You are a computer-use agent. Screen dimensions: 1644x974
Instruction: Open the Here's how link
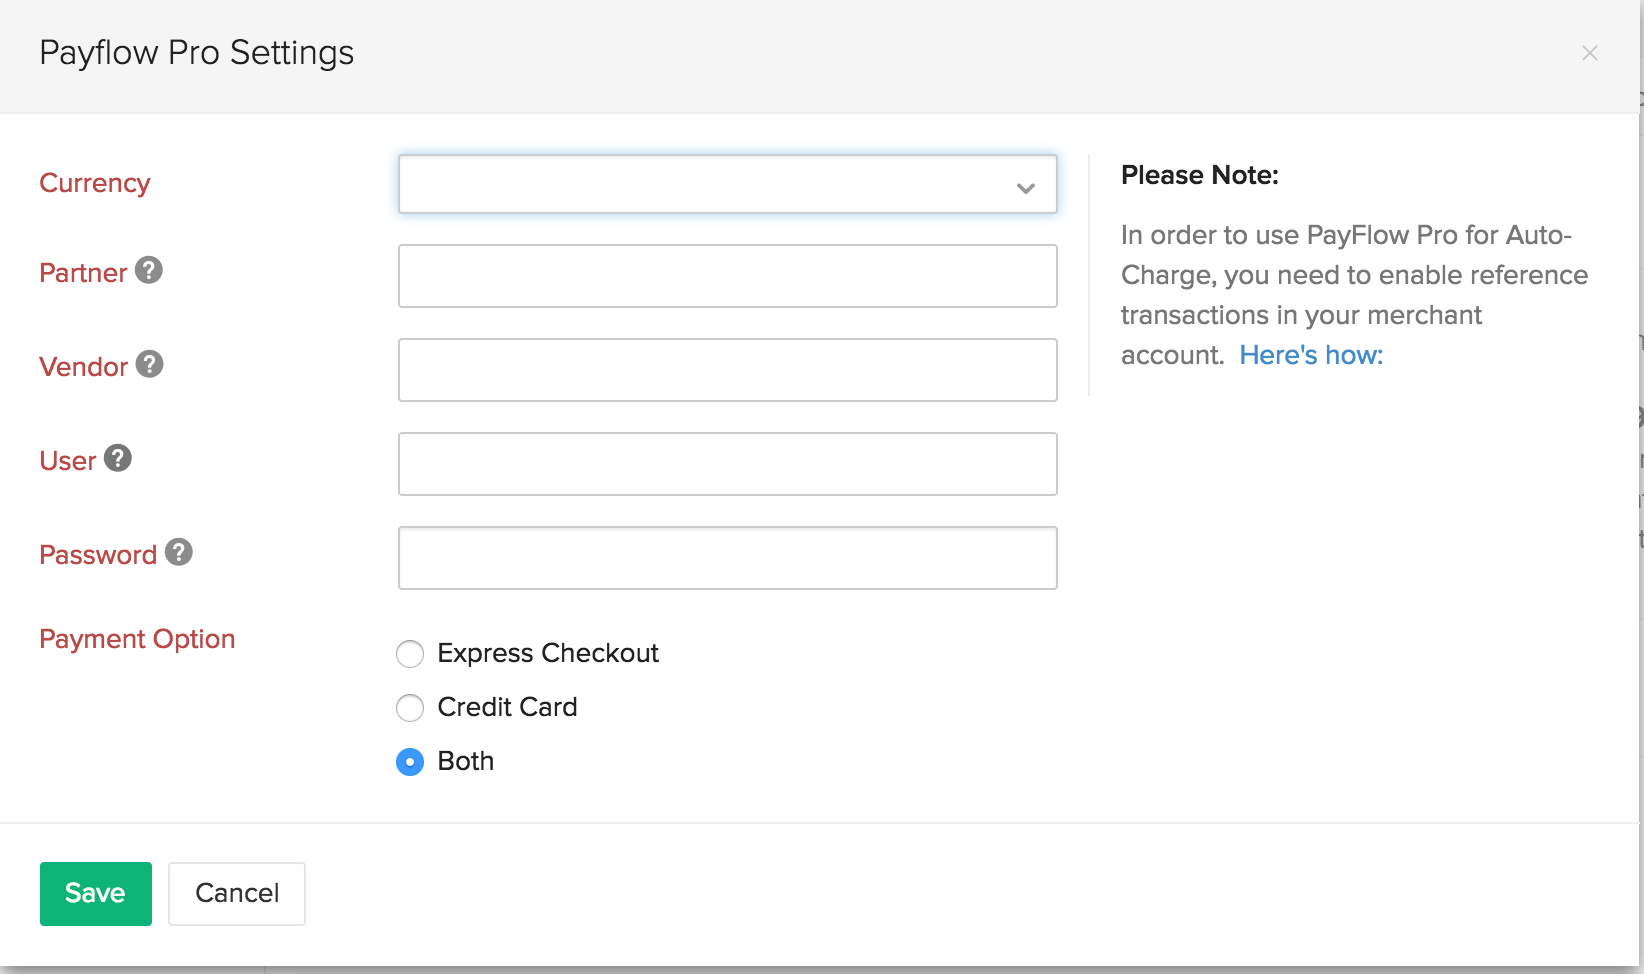pyautogui.click(x=1310, y=354)
